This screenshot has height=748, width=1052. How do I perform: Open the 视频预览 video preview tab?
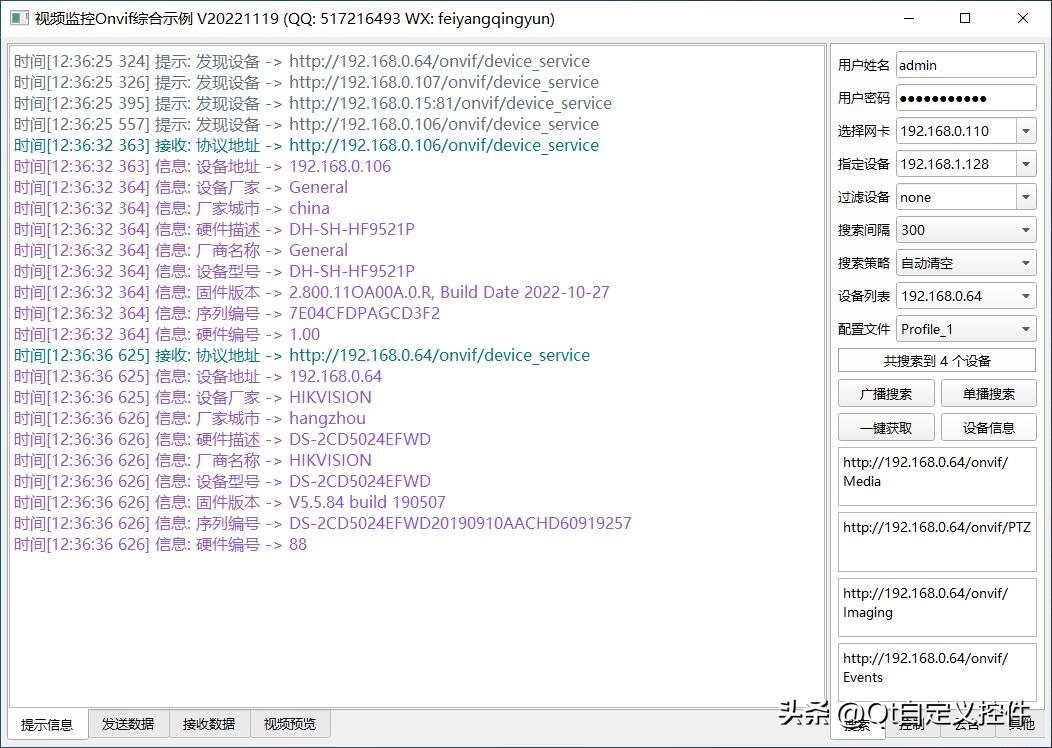[x=290, y=723]
